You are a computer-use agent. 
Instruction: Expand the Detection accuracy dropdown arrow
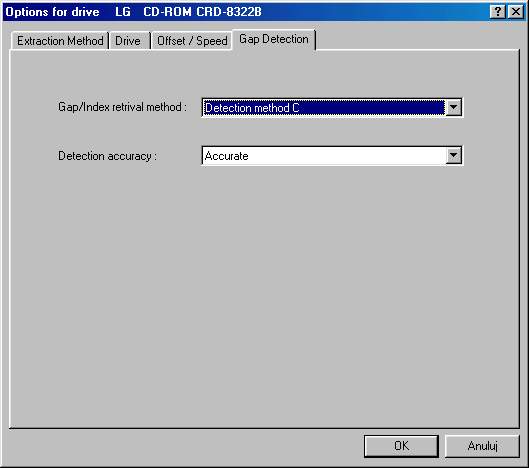tap(453, 156)
